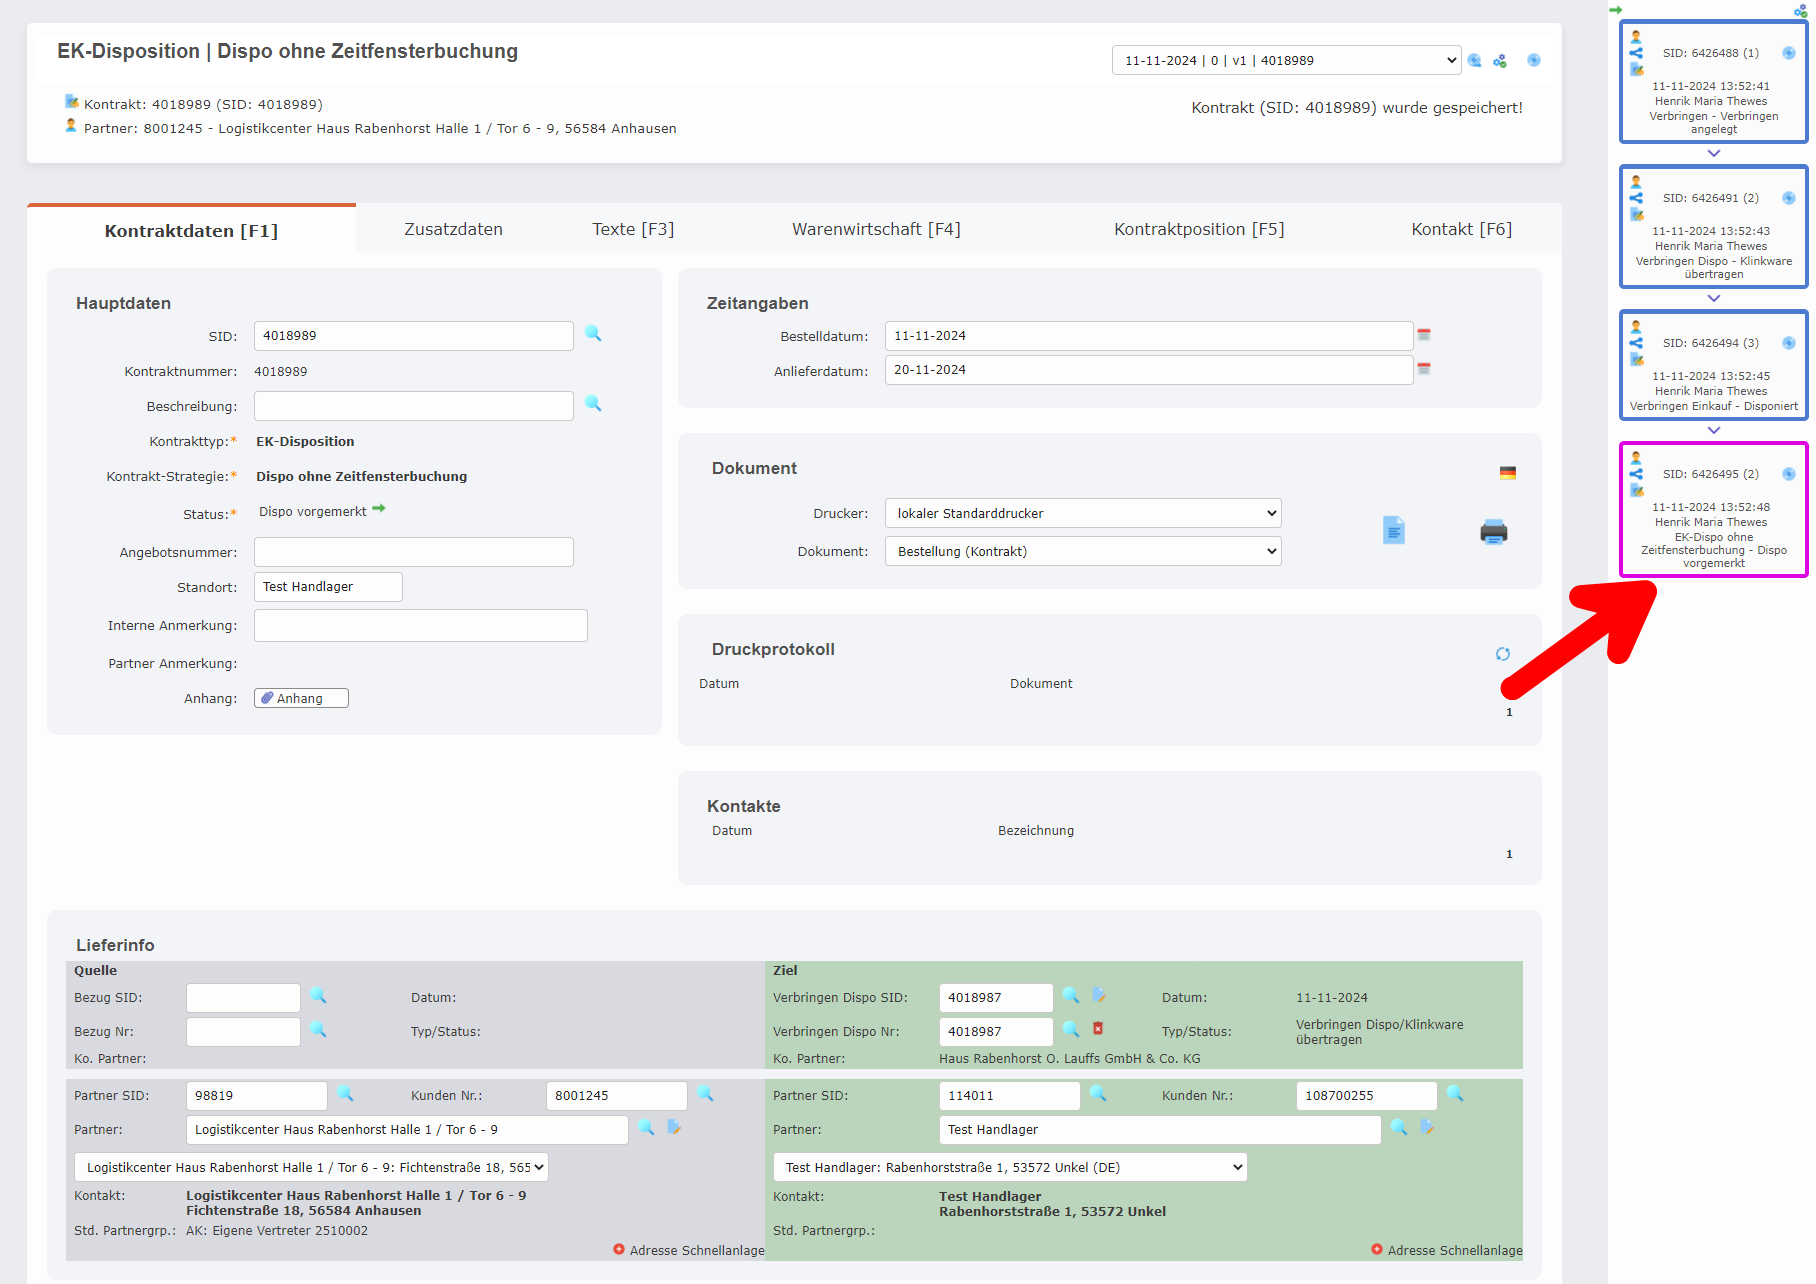The height and width of the screenshot is (1284, 1816).
Task: Switch to the Warenwirtschaft [F4] tab
Action: point(877,229)
